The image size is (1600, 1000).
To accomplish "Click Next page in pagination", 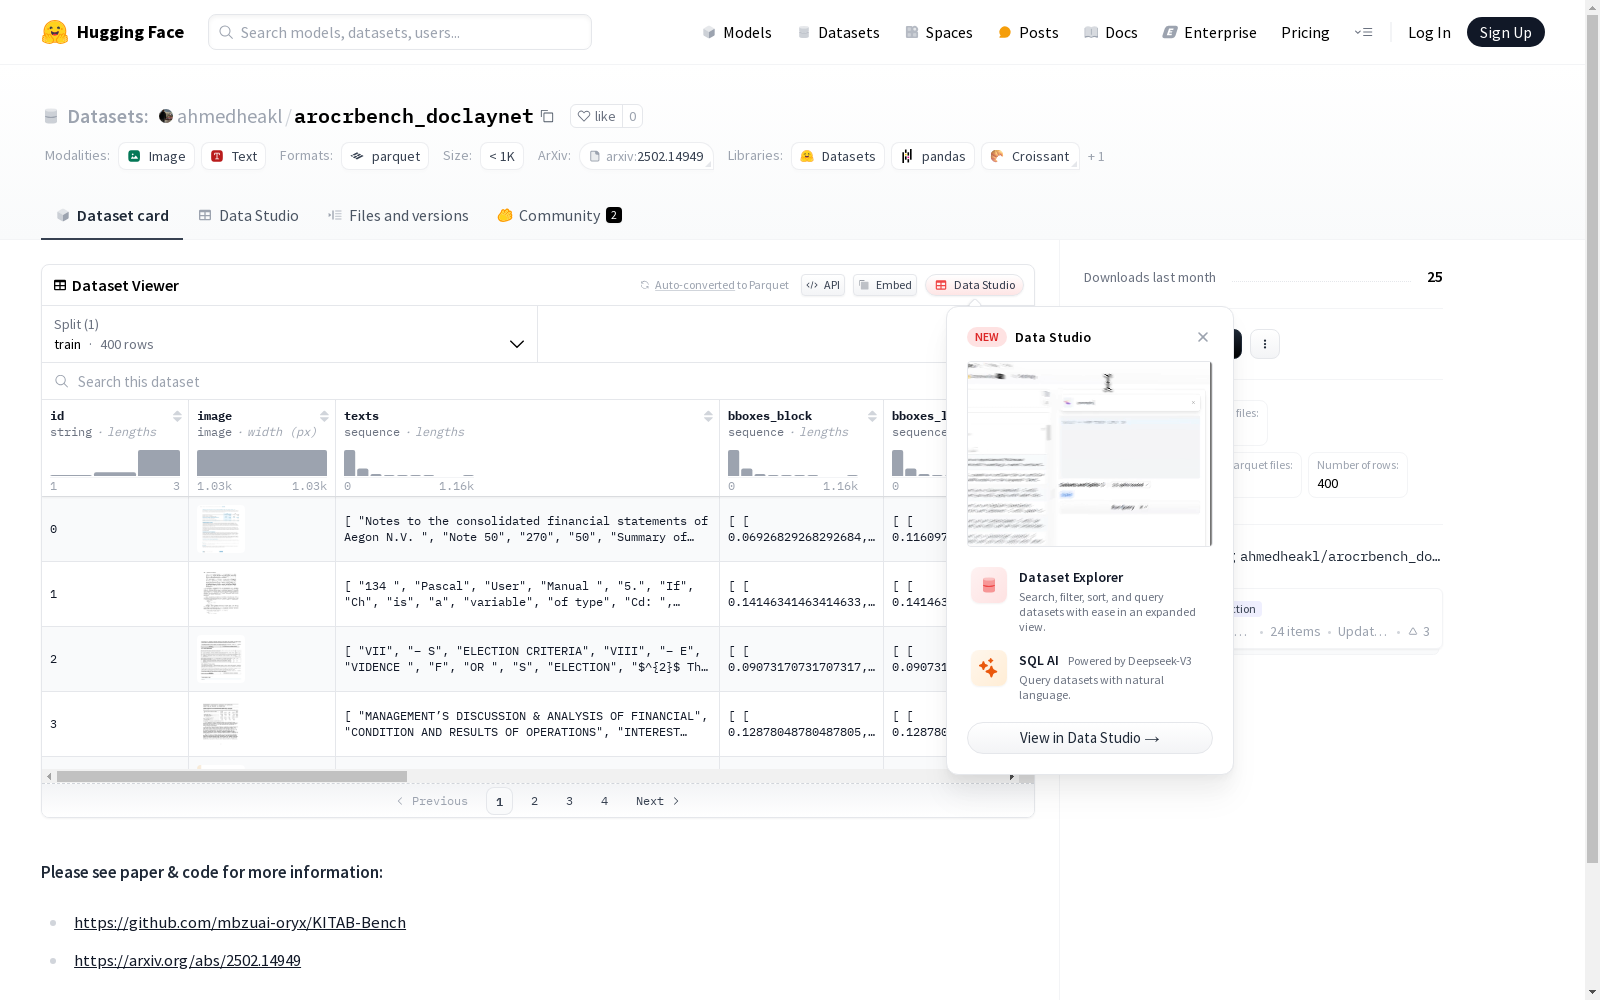I will point(658,801).
